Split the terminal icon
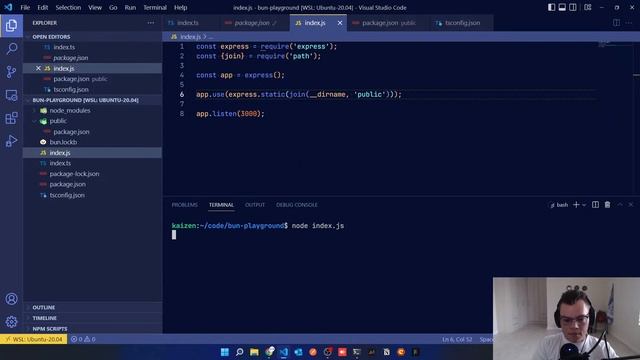Image resolution: width=640 pixels, height=360 pixels. point(596,204)
